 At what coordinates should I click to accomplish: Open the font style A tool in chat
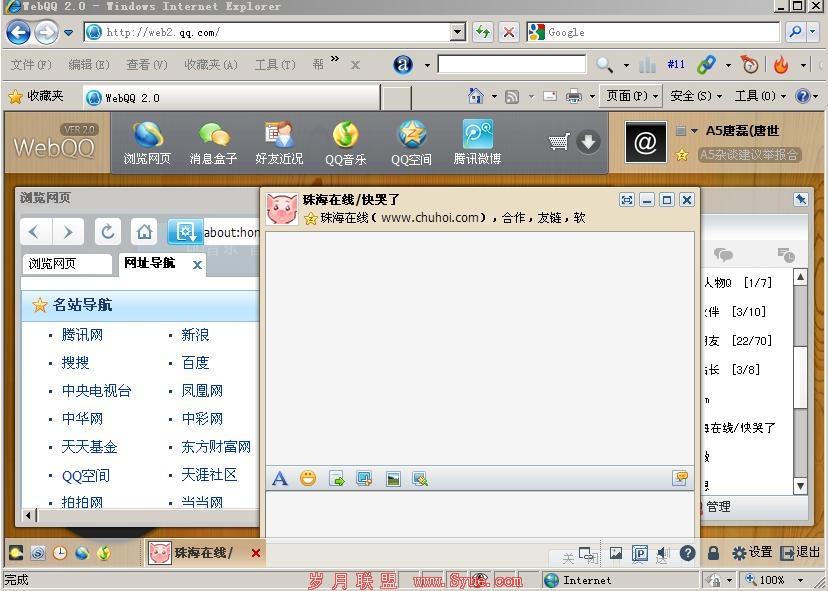[280, 479]
